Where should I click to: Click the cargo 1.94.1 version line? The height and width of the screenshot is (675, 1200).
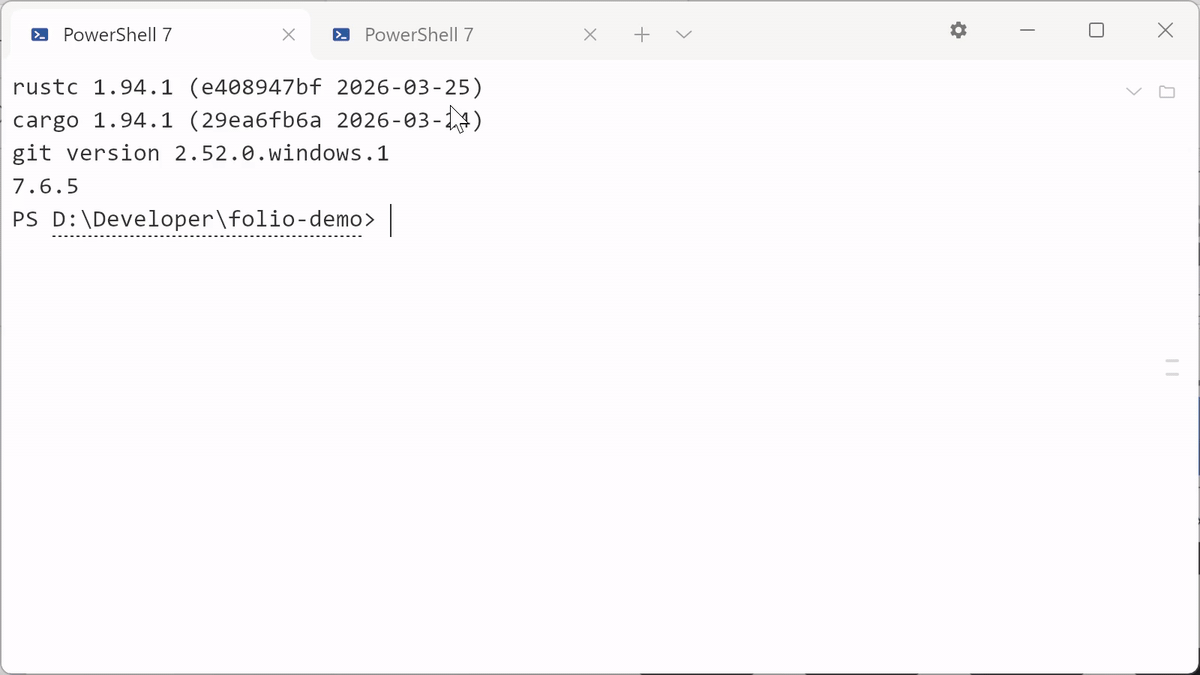pyautogui.click(x=247, y=120)
